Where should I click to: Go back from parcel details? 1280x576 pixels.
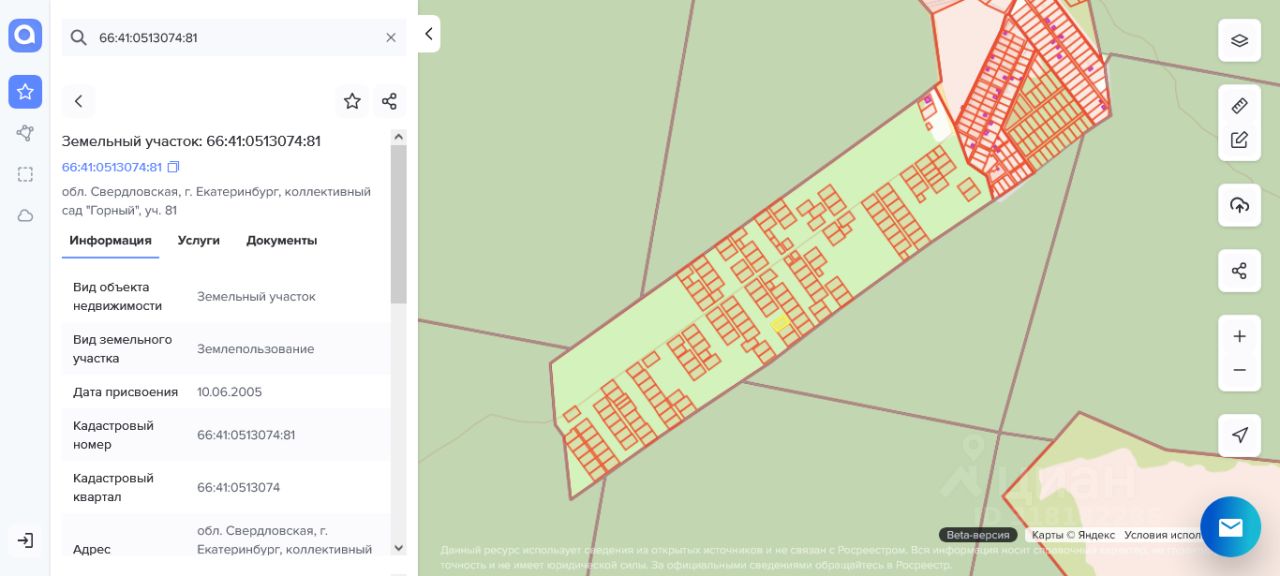click(78, 101)
